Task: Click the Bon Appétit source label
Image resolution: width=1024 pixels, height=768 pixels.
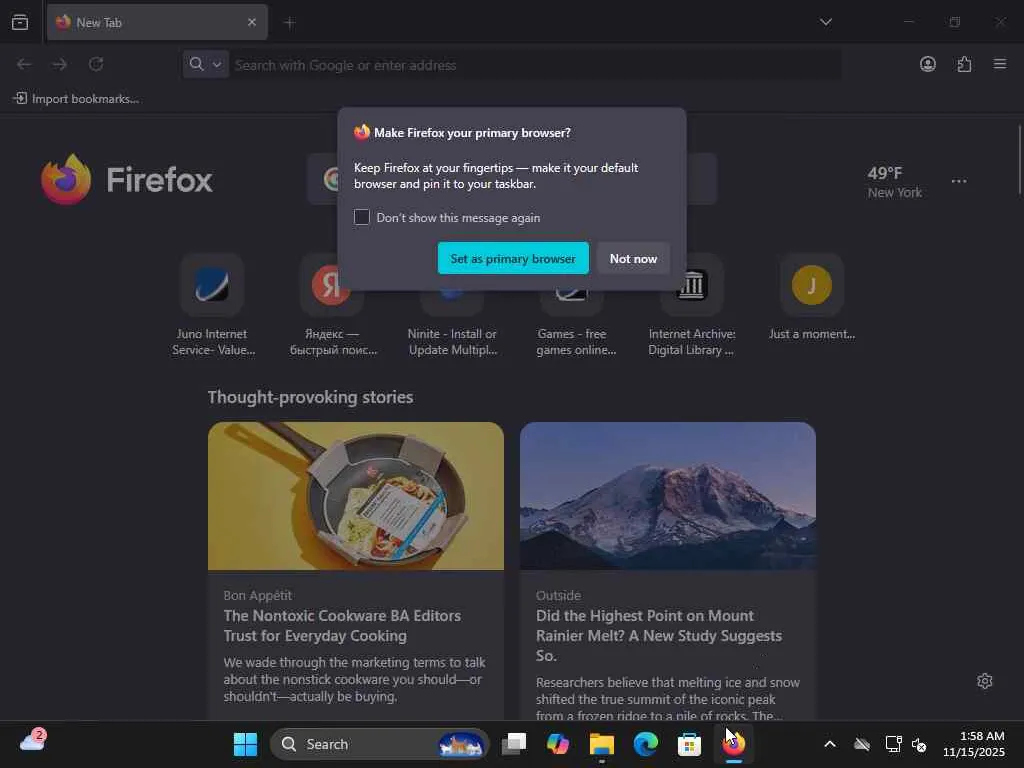Action: pyautogui.click(x=257, y=595)
